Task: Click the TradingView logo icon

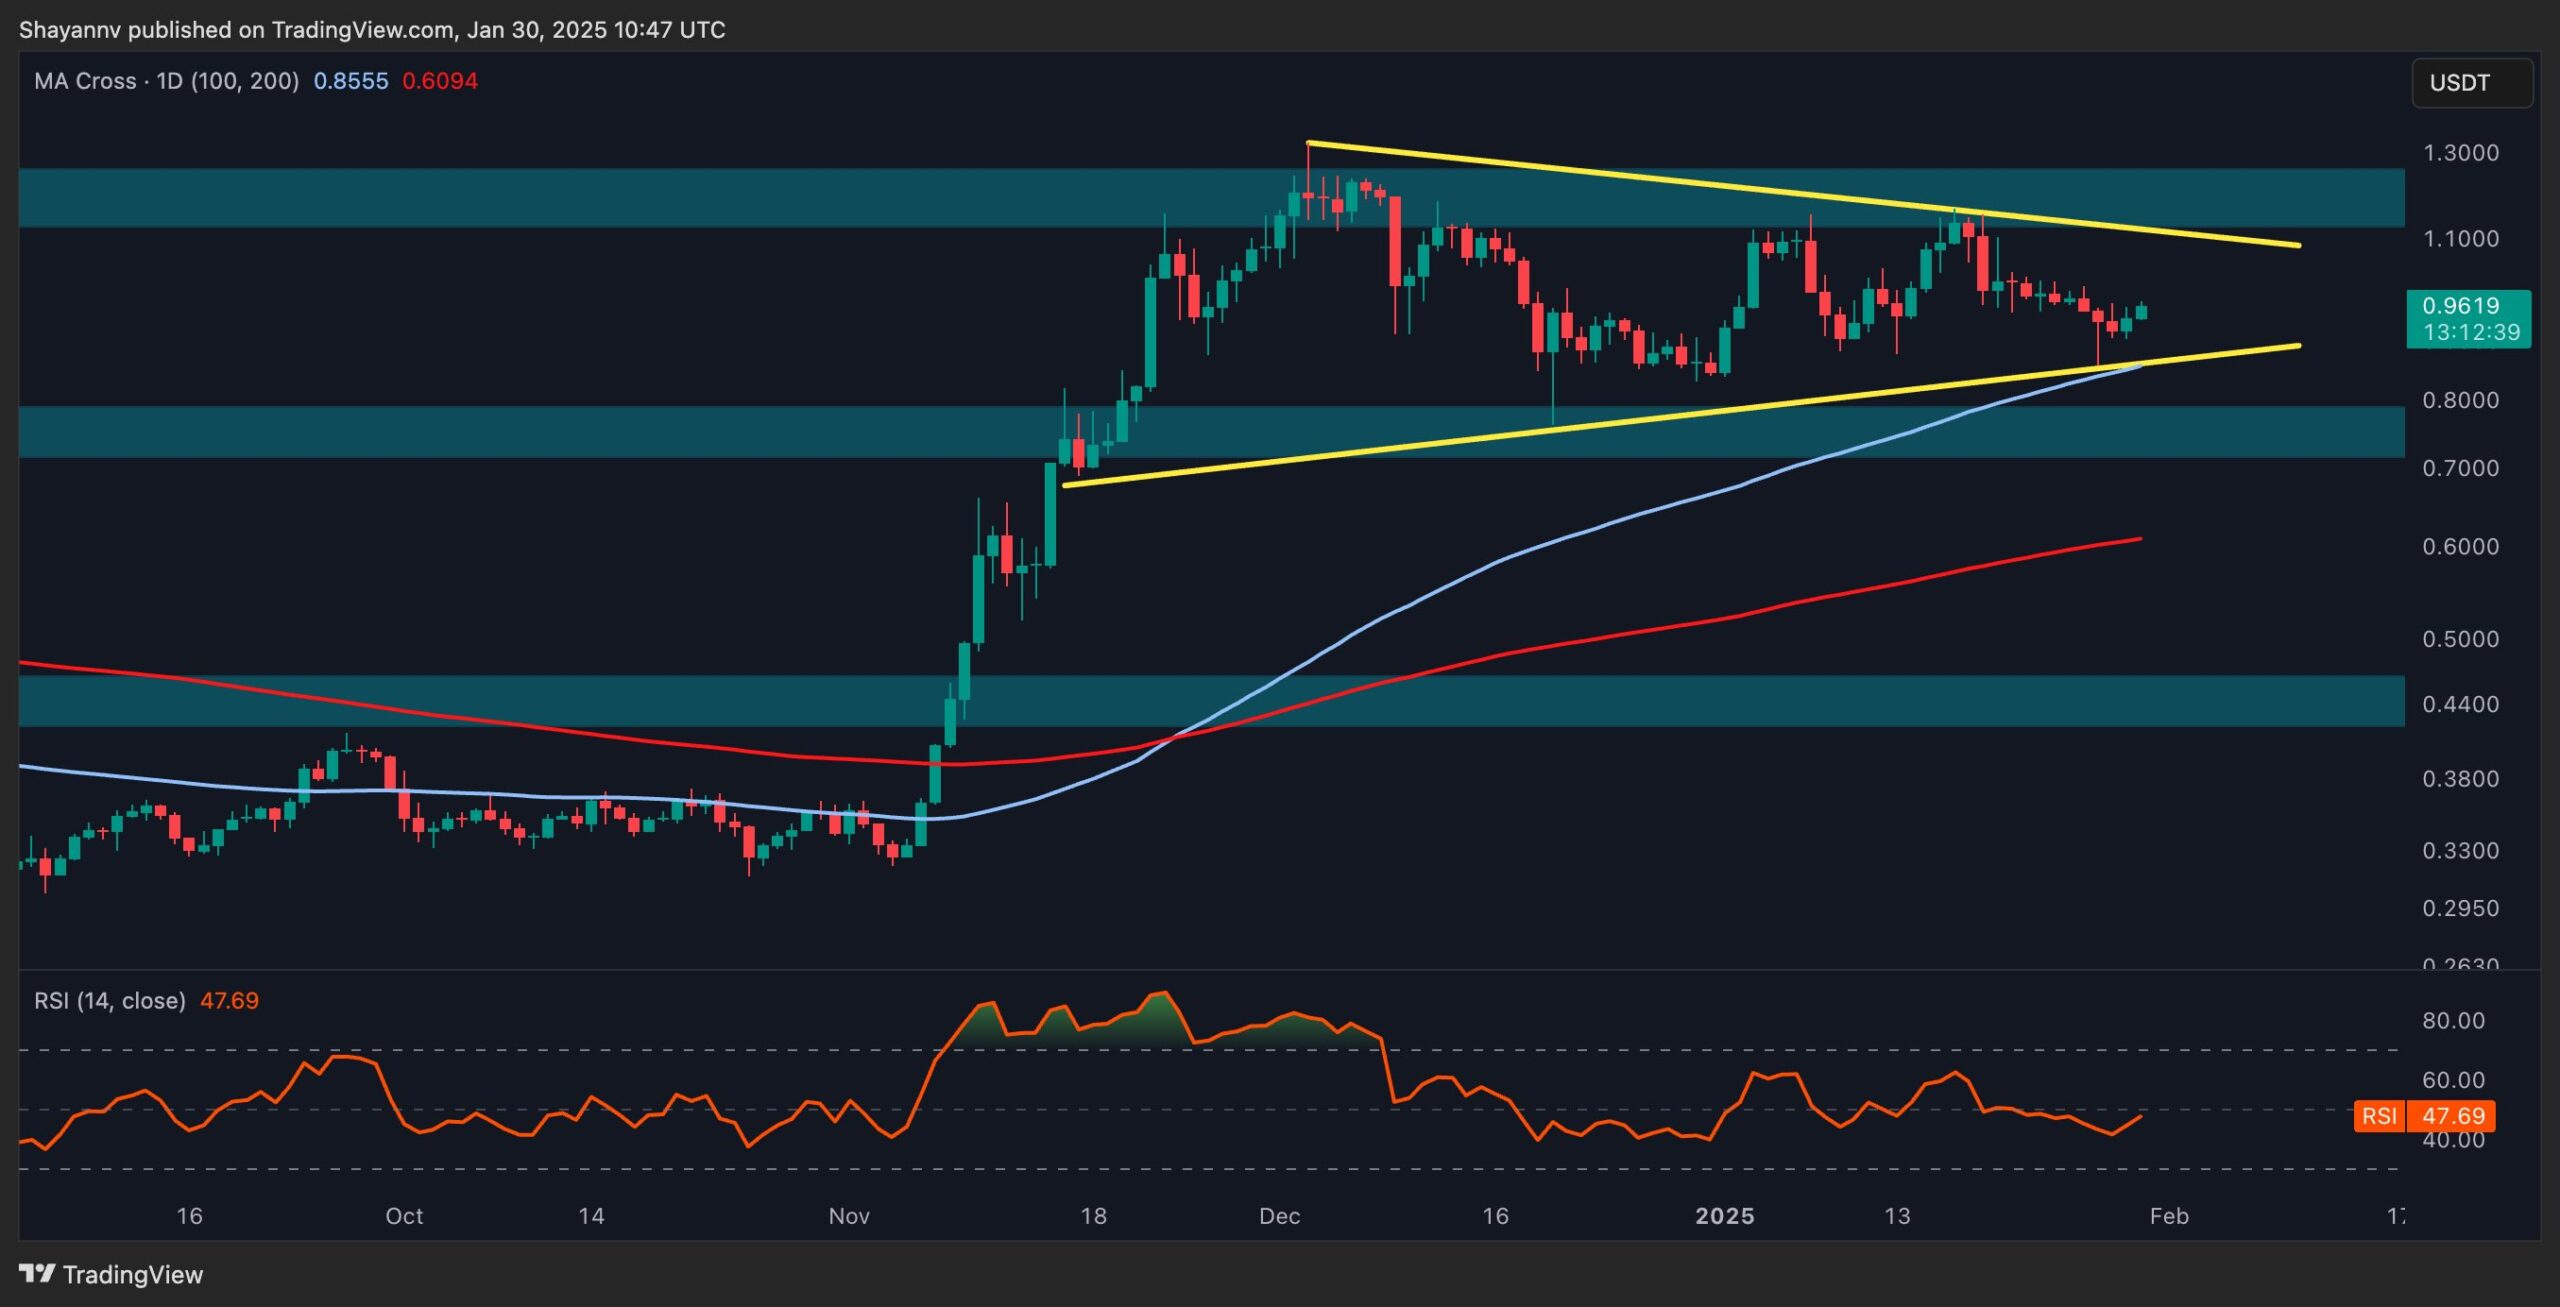Action: (x=37, y=1273)
